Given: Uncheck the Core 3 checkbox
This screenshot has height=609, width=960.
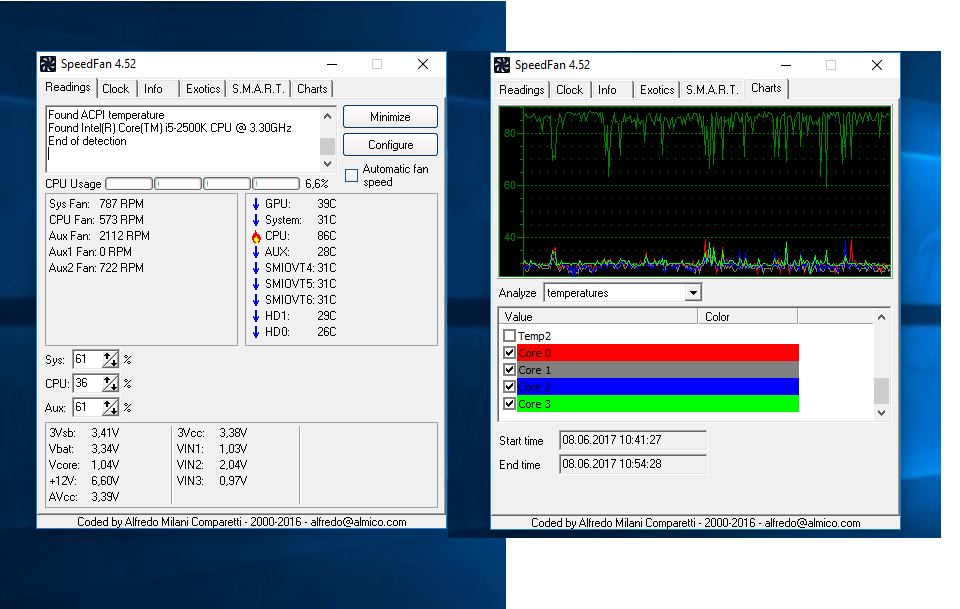Looking at the screenshot, I should coord(509,404).
